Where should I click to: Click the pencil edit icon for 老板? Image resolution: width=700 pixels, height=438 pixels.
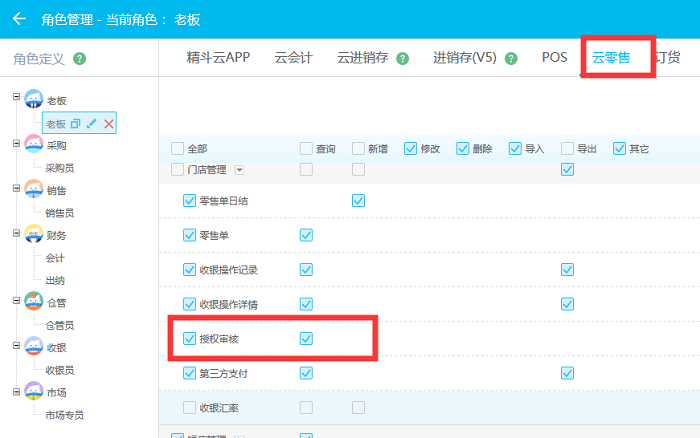[92, 123]
